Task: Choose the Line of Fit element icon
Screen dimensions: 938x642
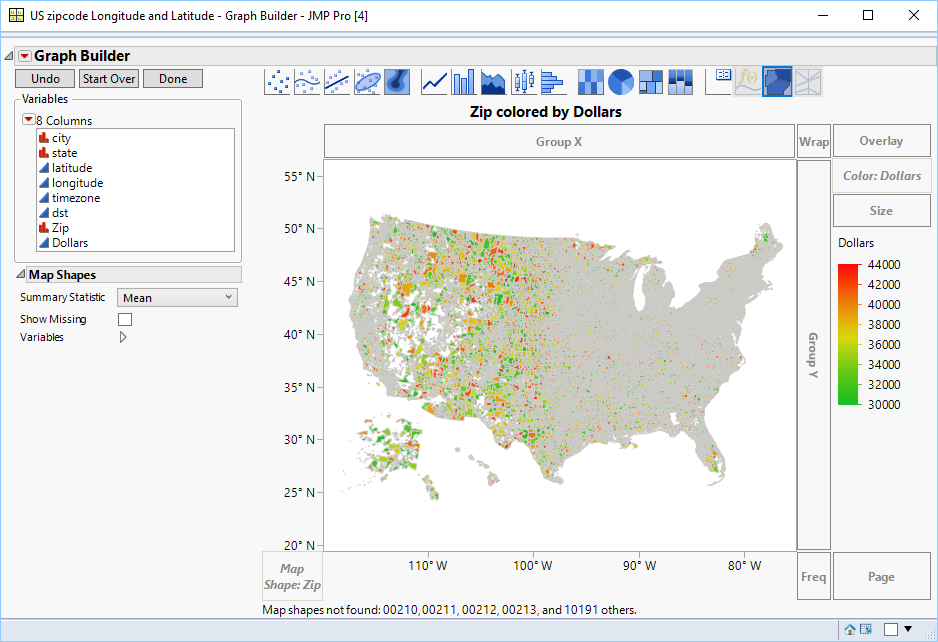Action: click(337, 82)
